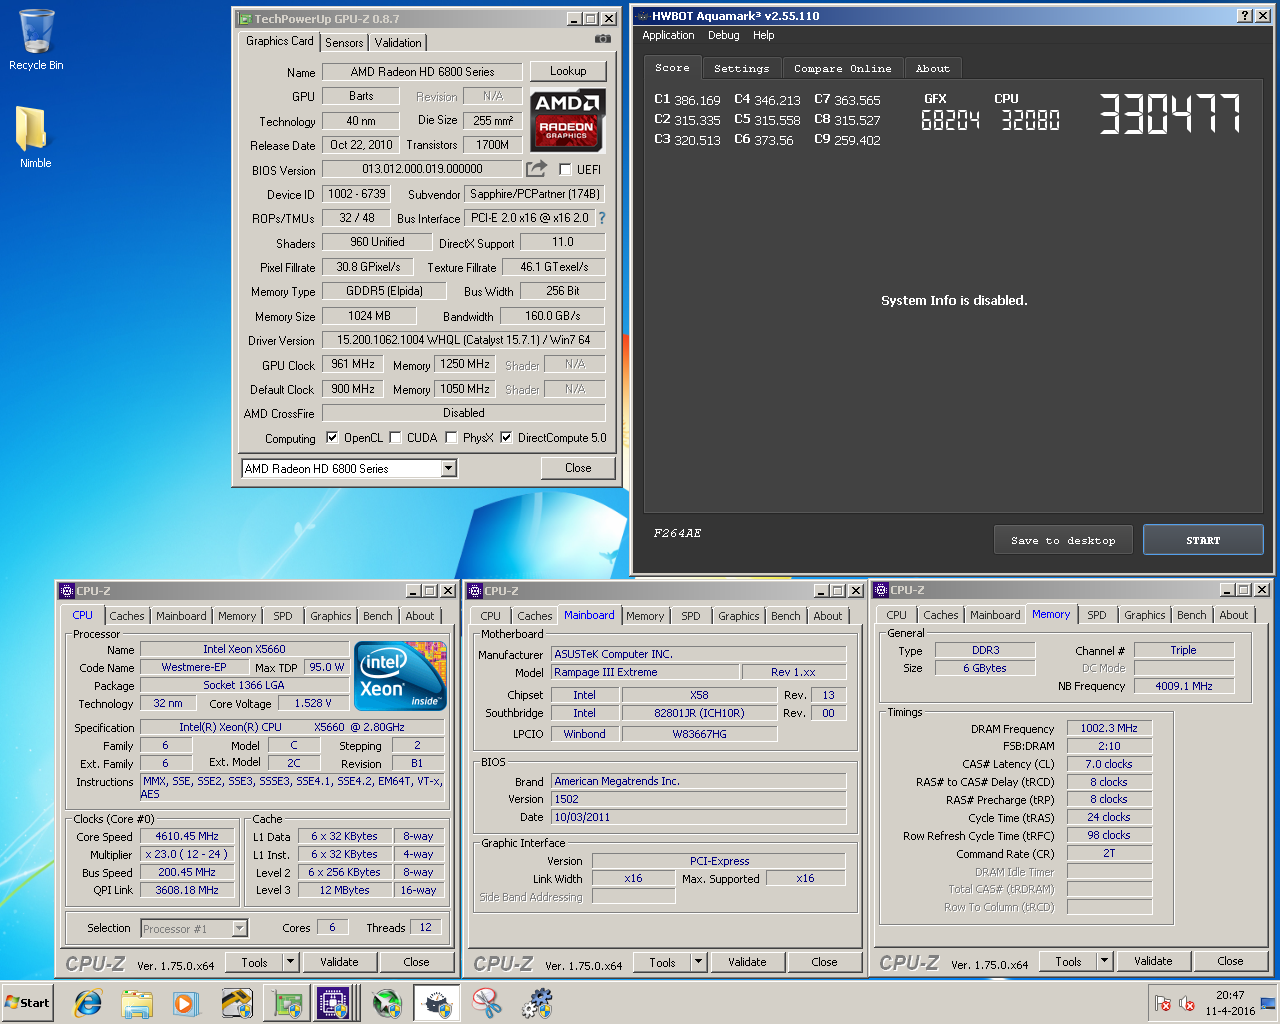Screen dimensions: 1280x1024
Task: Click the green globe taskbar icon
Action: 386,1003
